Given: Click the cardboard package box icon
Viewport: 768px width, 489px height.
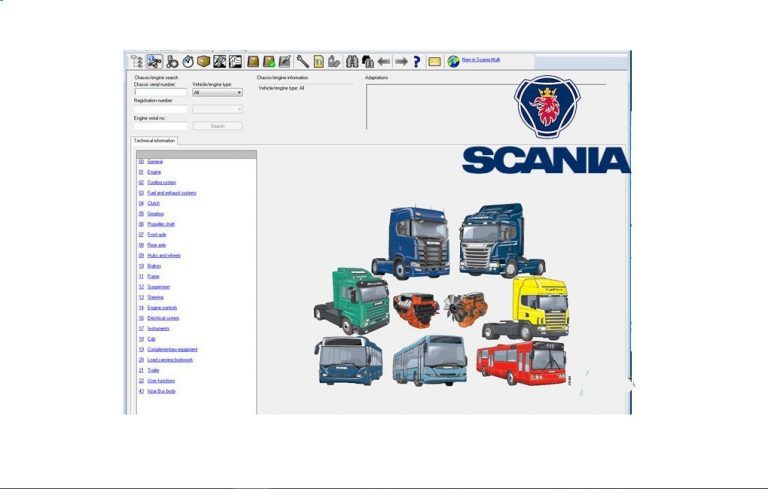Looking at the screenshot, I should pyautogui.click(x=203, y=62).
